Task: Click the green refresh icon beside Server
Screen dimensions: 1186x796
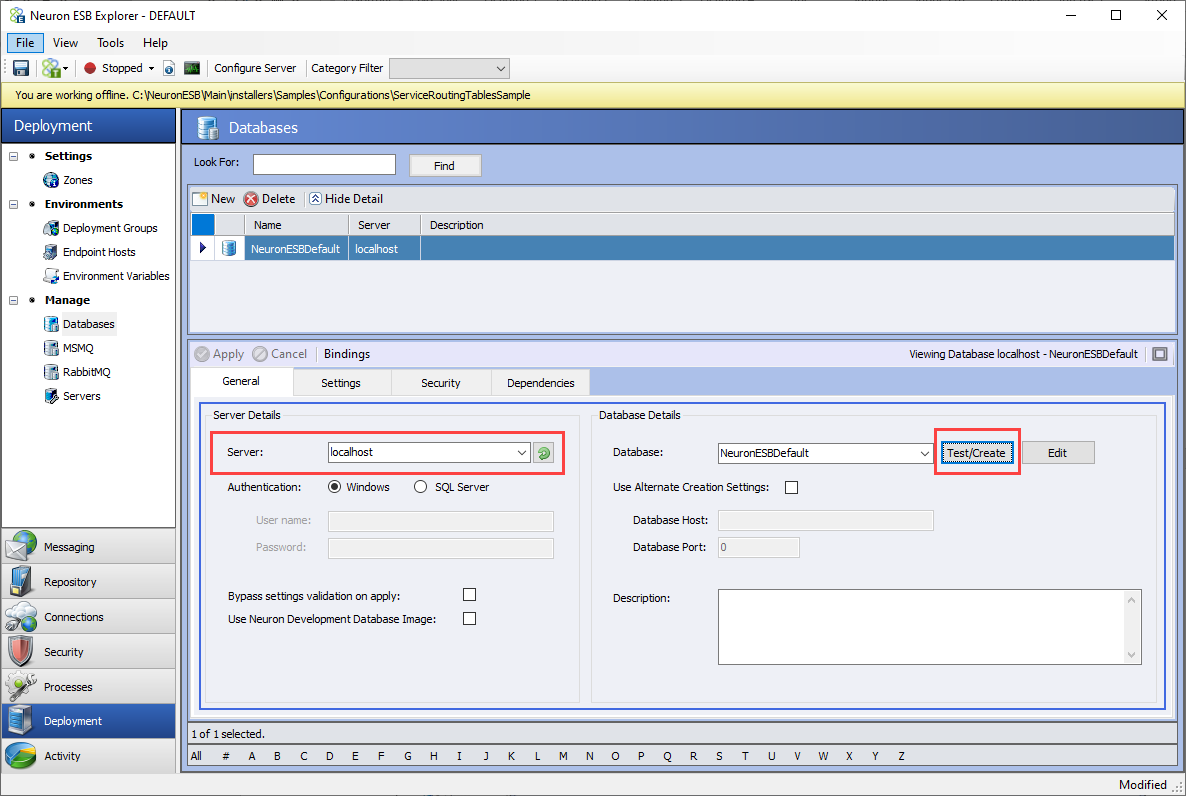Action: coord(544,453)
